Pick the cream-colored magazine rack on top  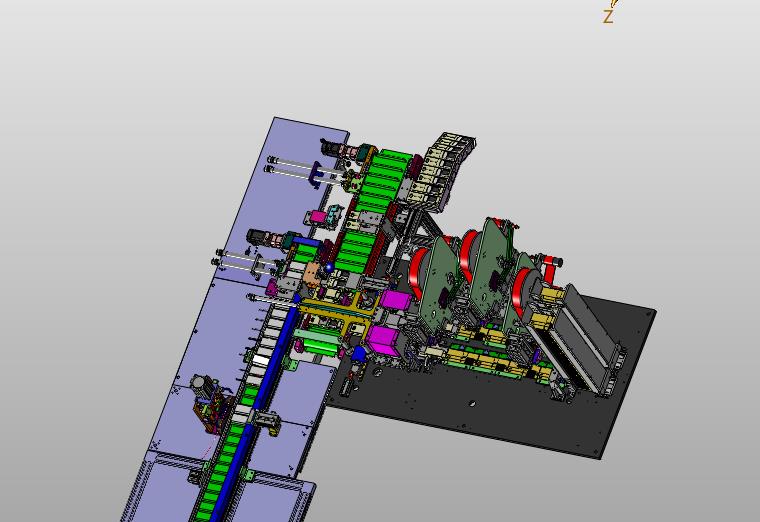click(443, 172)
